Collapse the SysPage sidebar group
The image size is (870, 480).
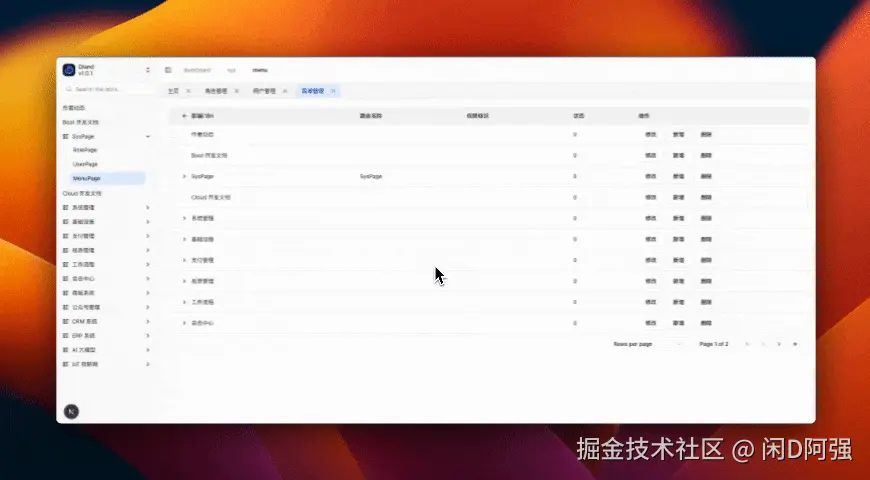[x=148, y=137]
